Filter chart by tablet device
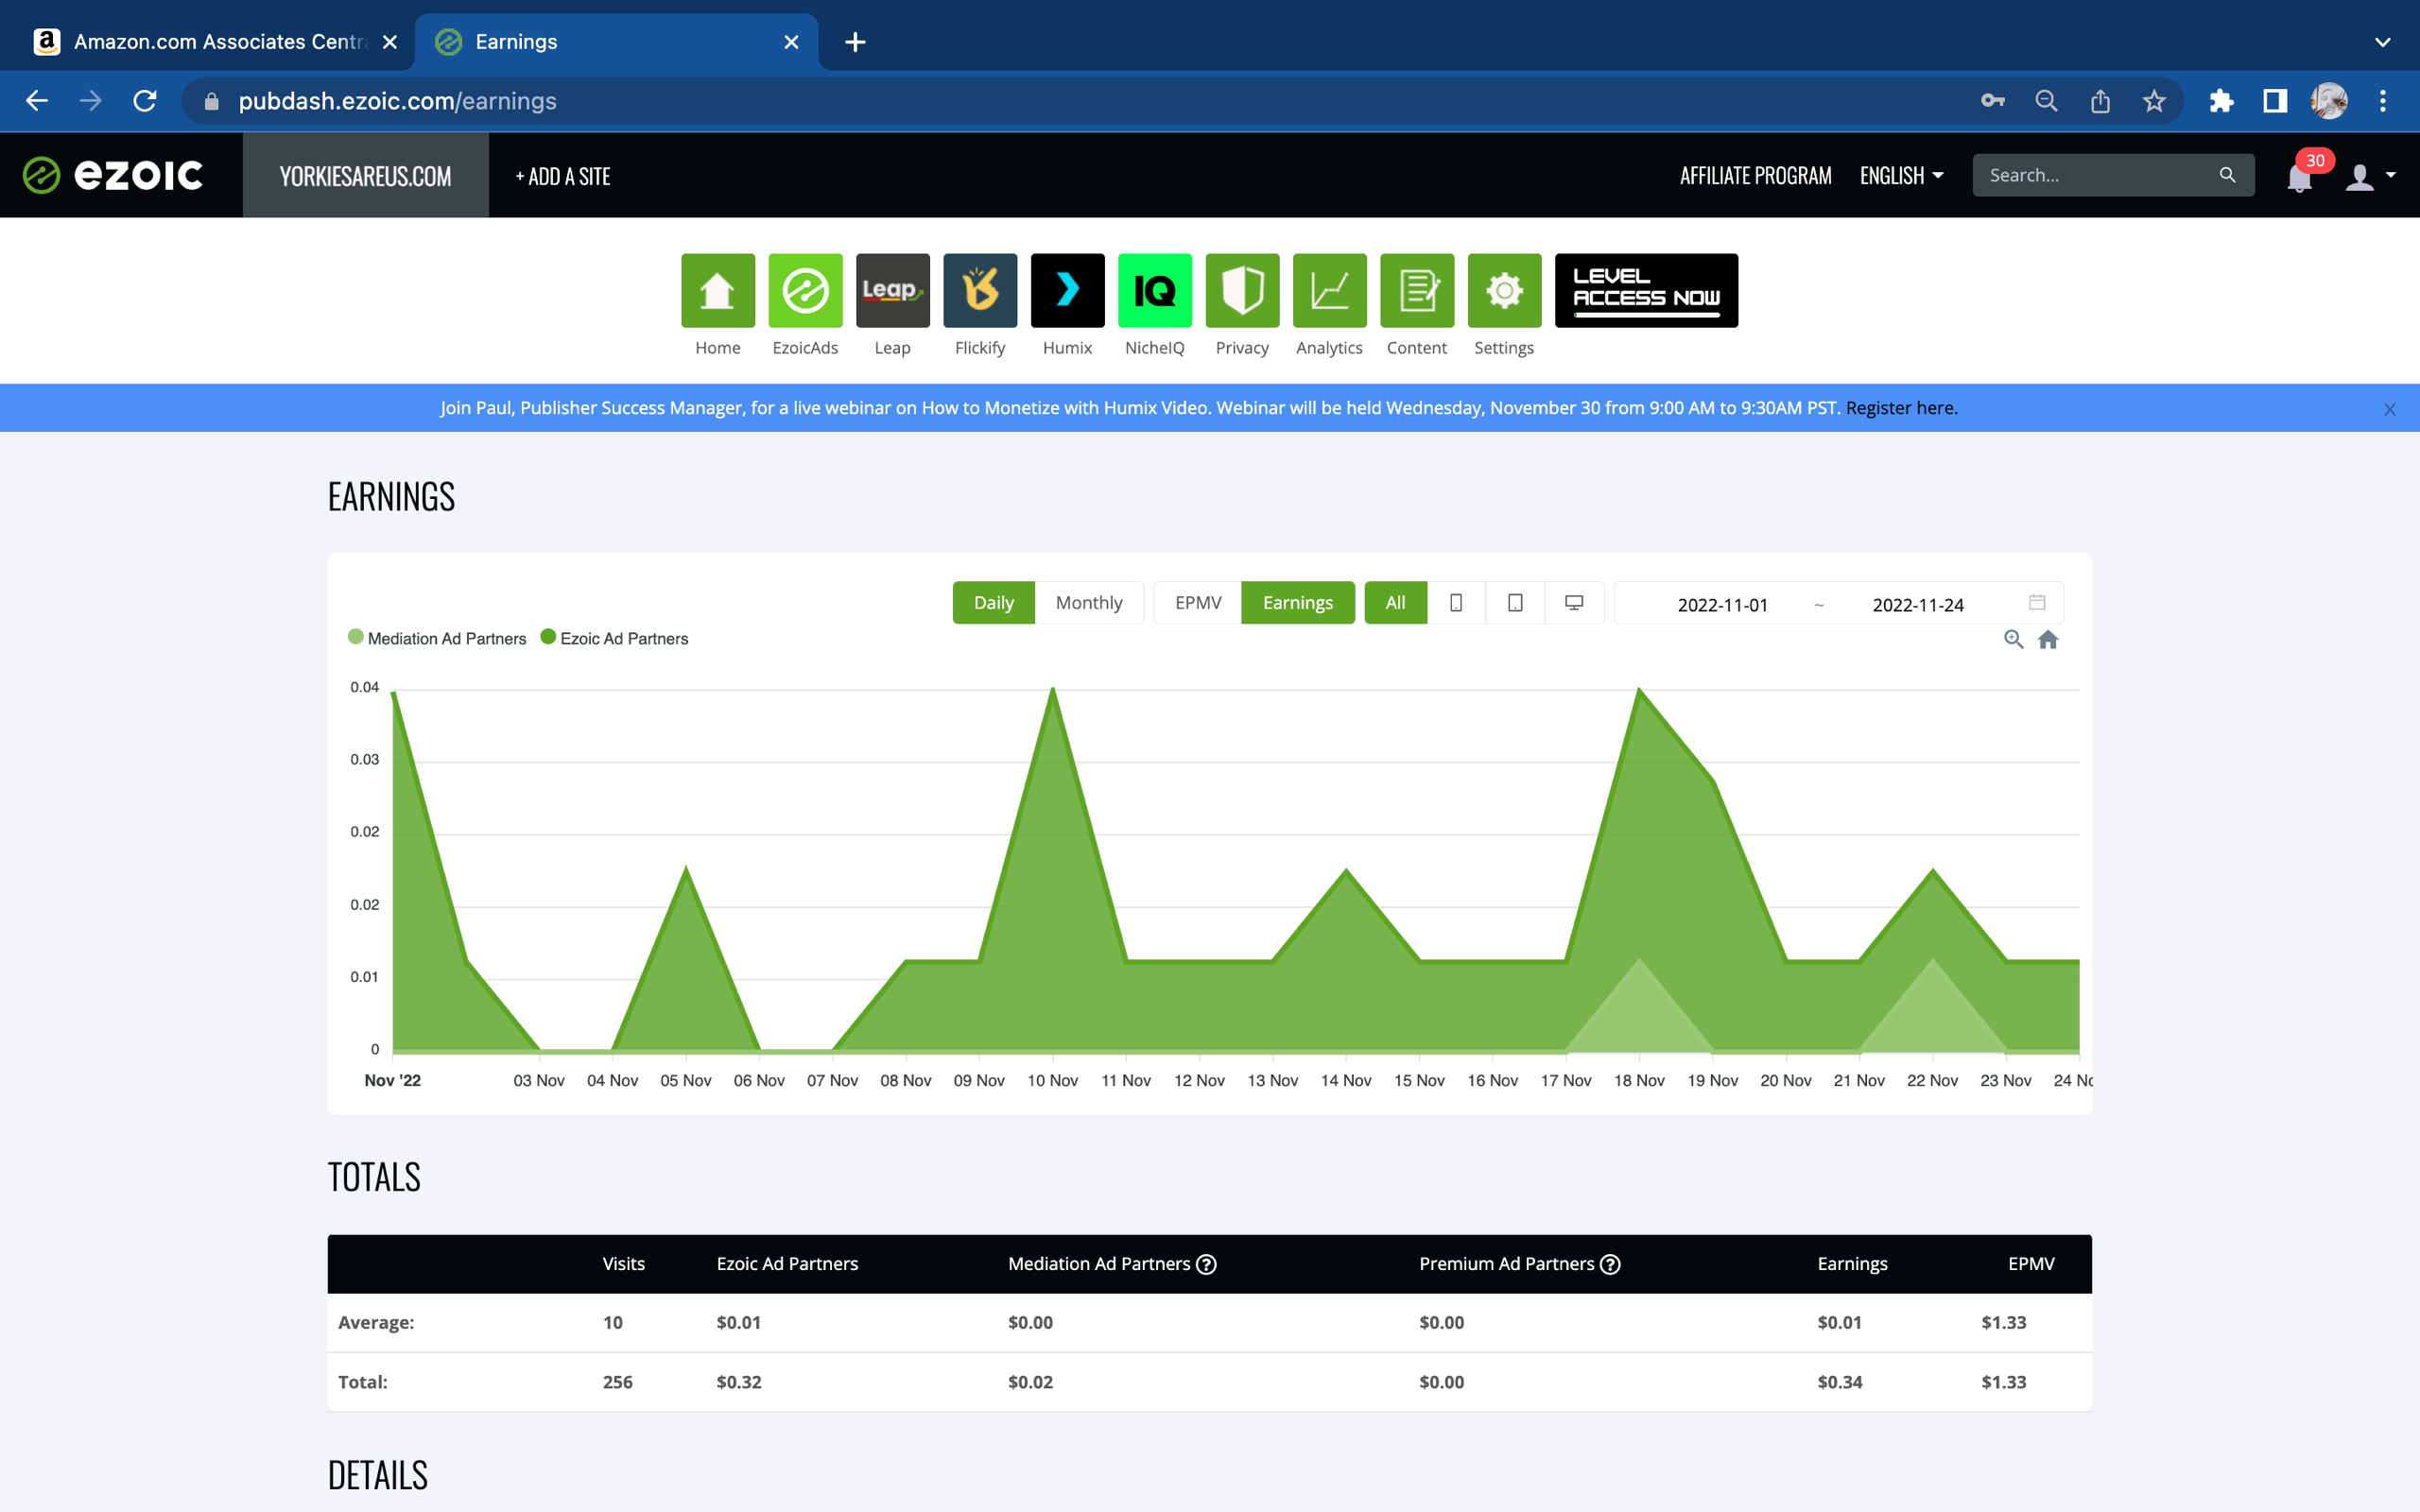The image size is (2420, 1512). 1515,603
